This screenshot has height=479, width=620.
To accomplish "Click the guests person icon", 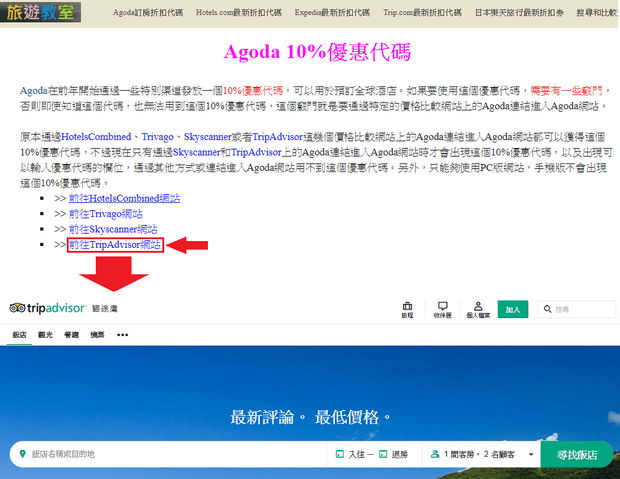I will tap(435, 454).
